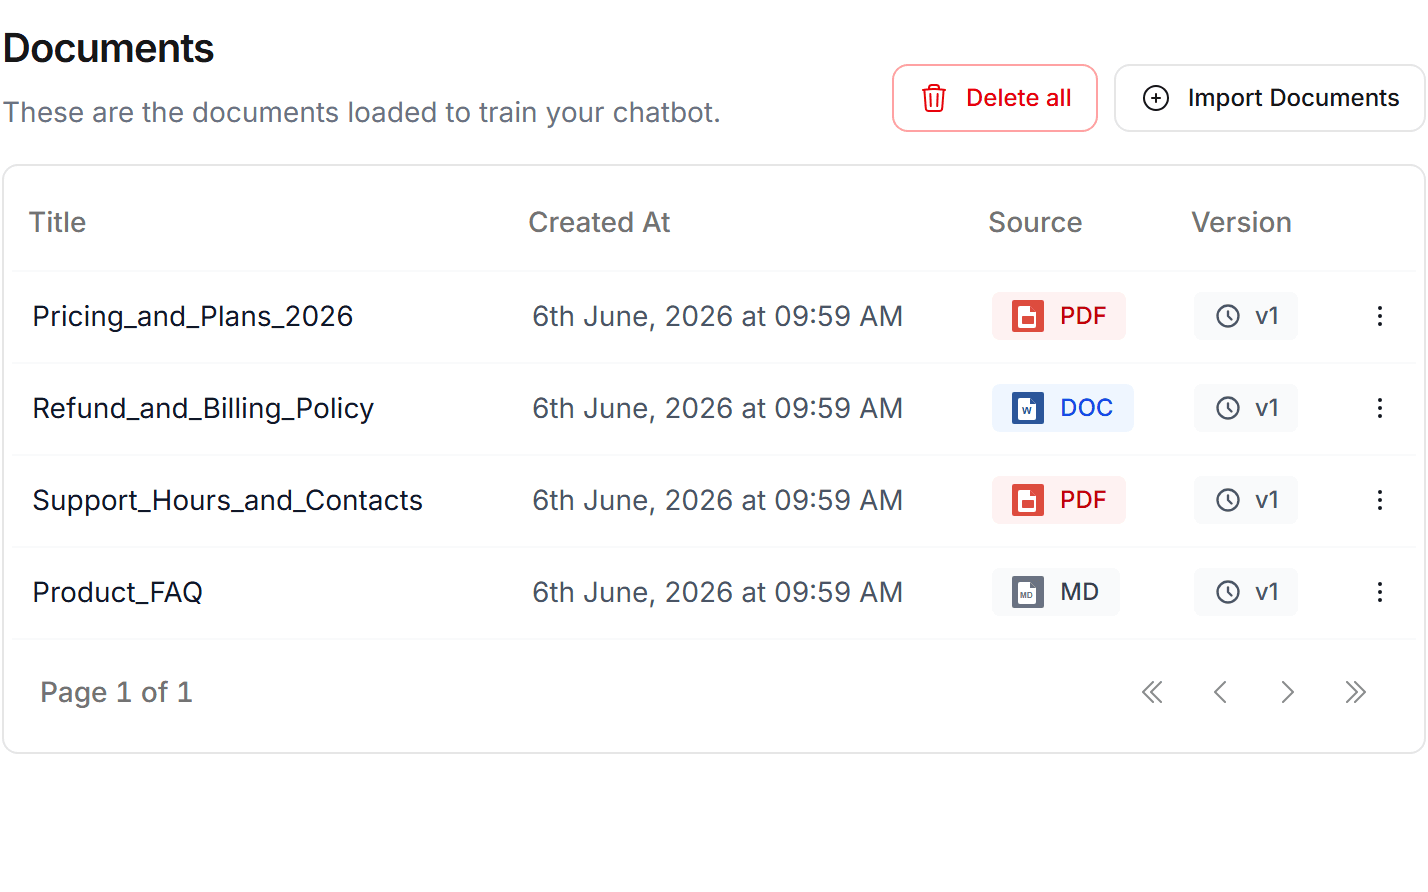Select the Support_Hours_and_Contacts document title
Image resolution: width=1428 pixels, height=892 pixels.
pos(228,500)
